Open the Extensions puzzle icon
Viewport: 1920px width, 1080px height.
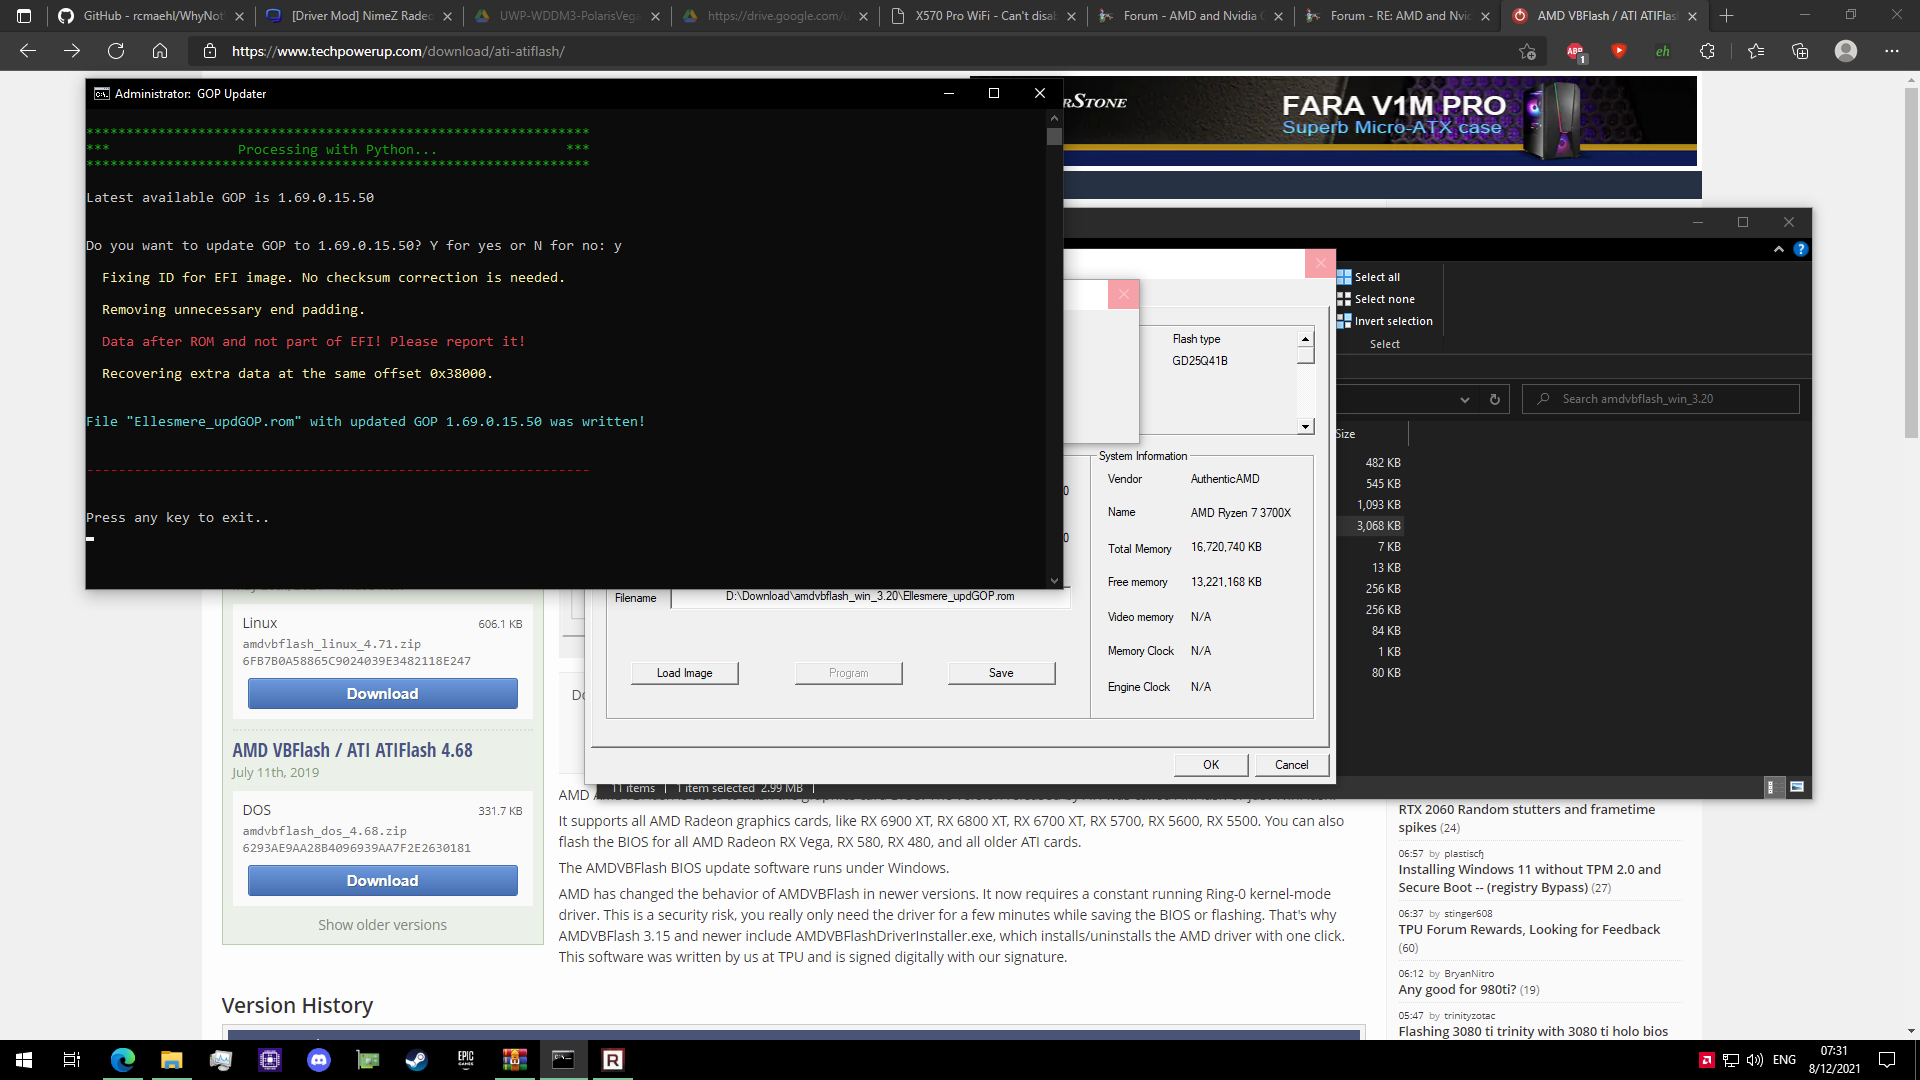(1707, 51)
